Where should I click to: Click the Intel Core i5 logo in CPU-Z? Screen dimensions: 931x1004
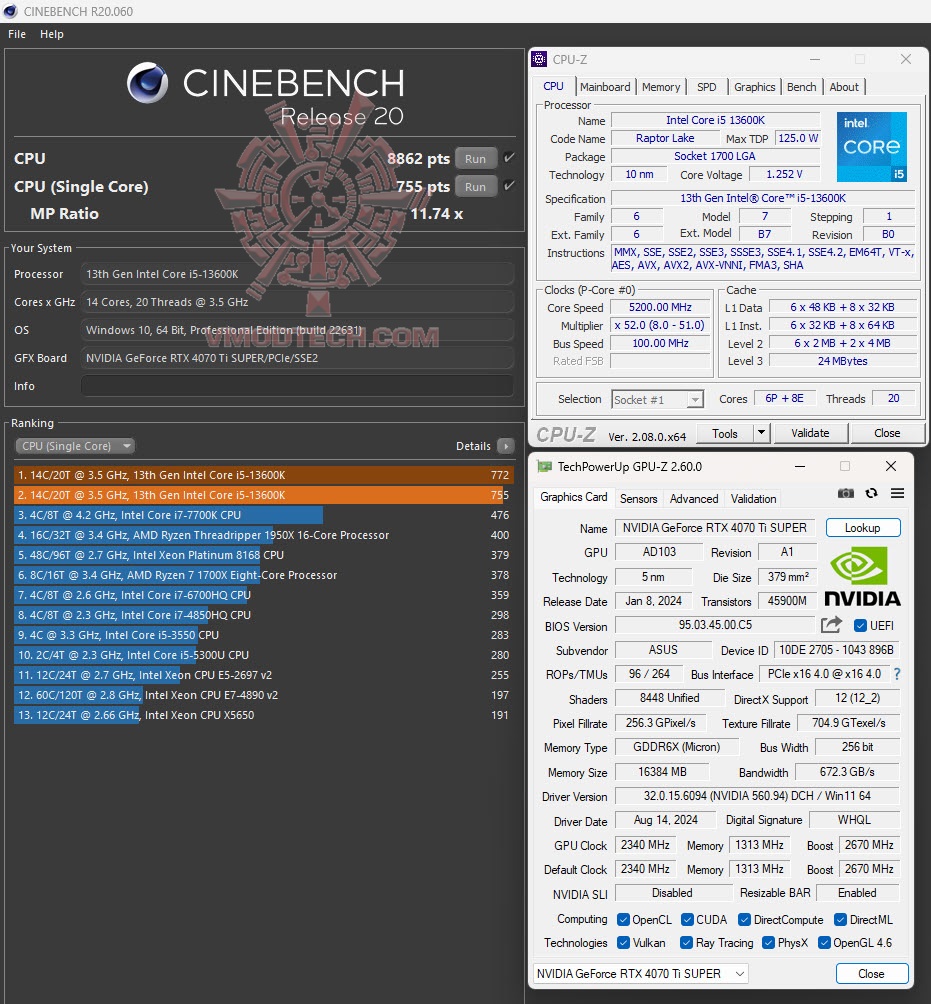tap(871, 147)
